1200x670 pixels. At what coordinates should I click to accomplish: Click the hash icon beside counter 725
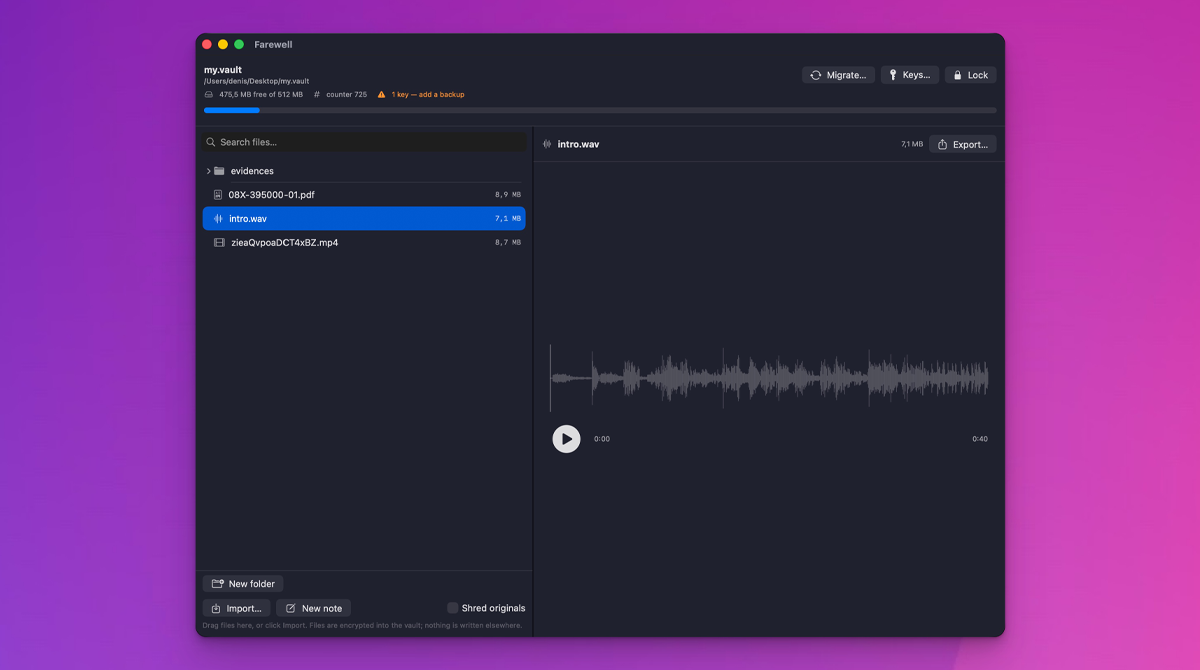coord(317,95)
